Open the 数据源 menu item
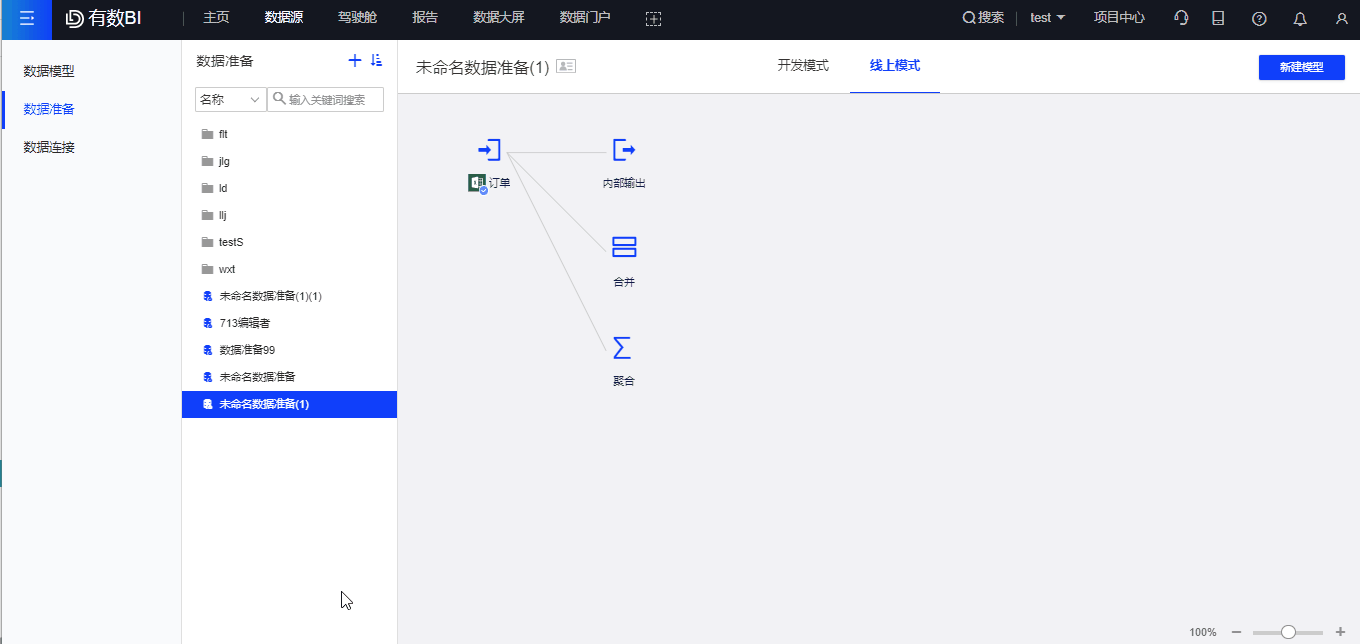This screenshot has height=644, width=1360. (x=283, y=17)
